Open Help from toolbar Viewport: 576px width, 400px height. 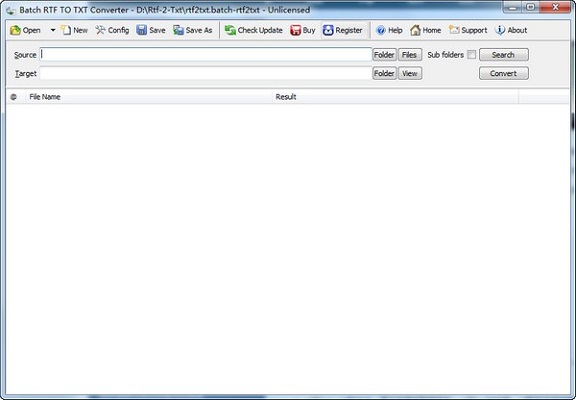click(389, 30)
